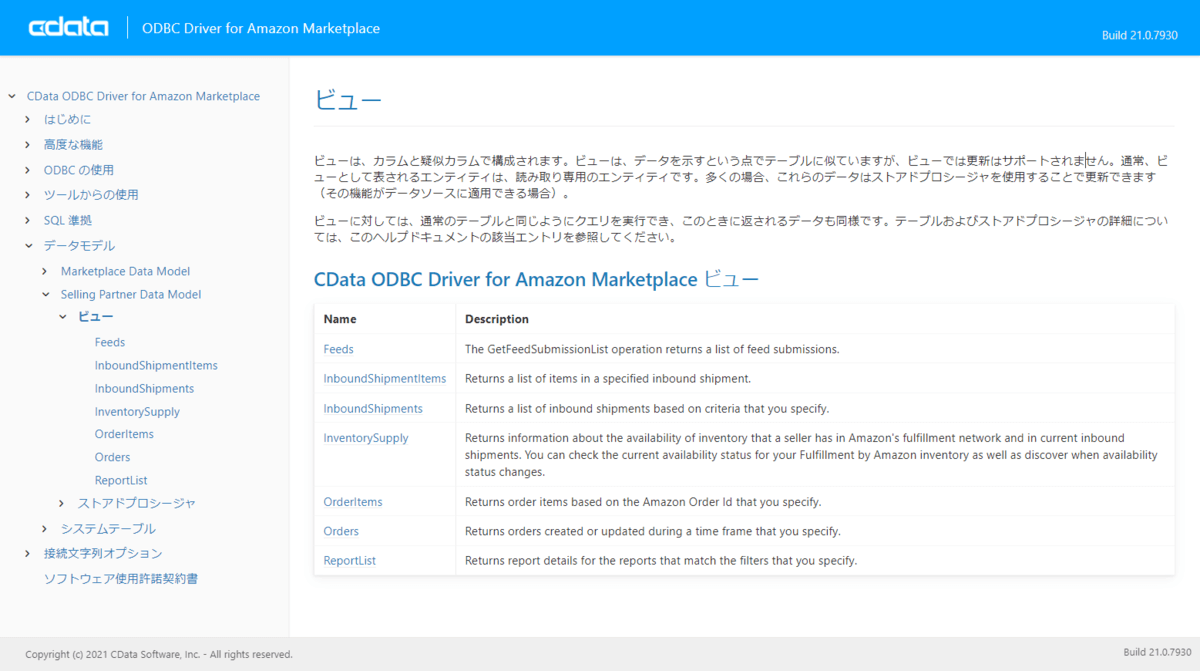Screen dimensions: 1200x671
Task: Expand the はじめに section chevron
Action: point(28,120)
